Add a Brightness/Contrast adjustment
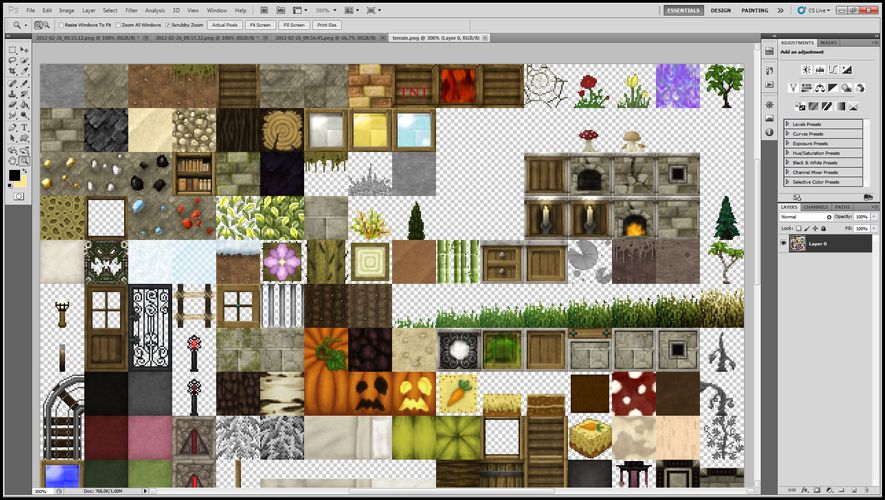 click(x=807, y=69)
